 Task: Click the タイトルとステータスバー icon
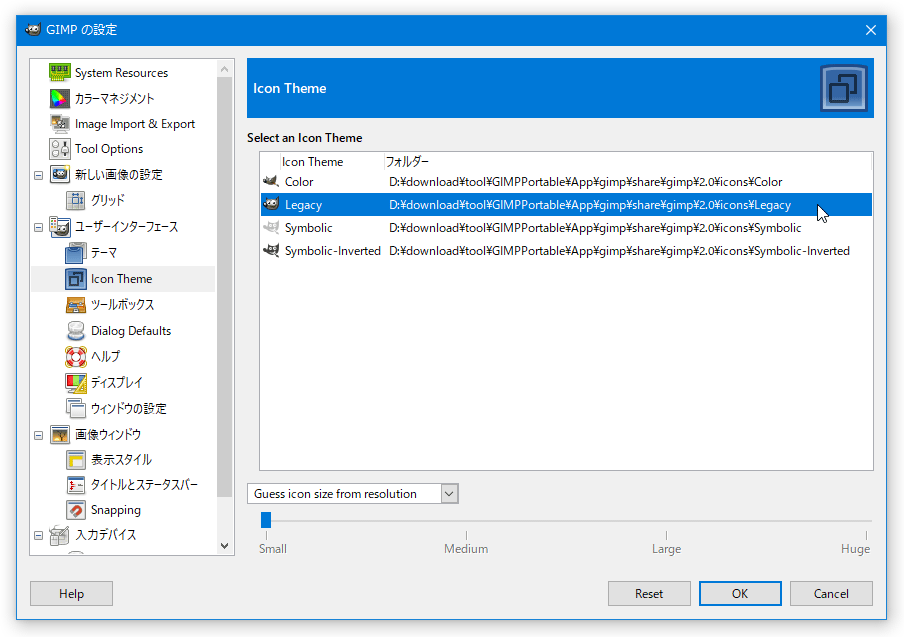76,485
